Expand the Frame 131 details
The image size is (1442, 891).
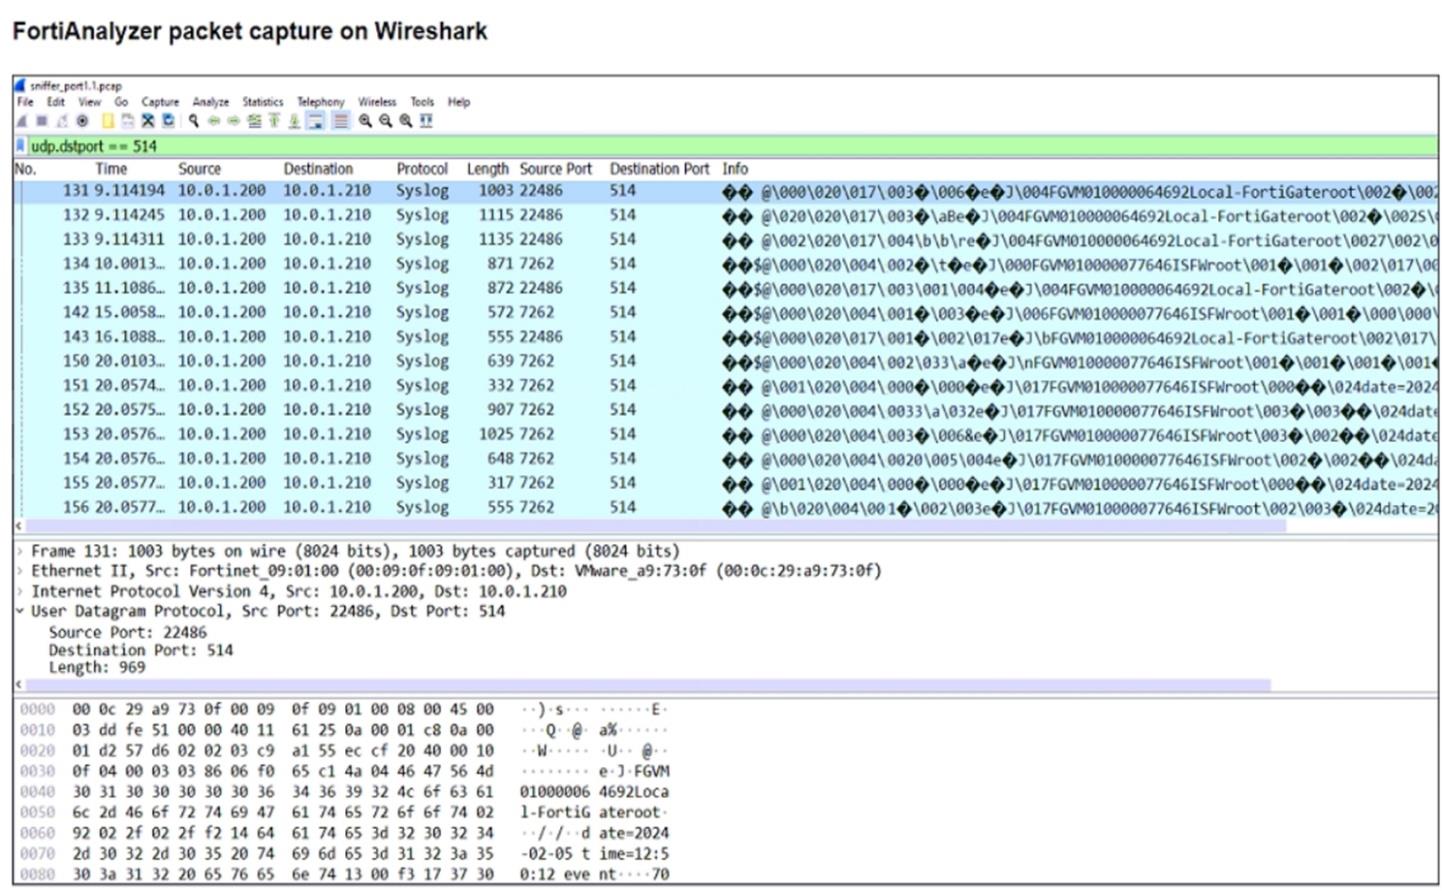[x=20, y=552]
